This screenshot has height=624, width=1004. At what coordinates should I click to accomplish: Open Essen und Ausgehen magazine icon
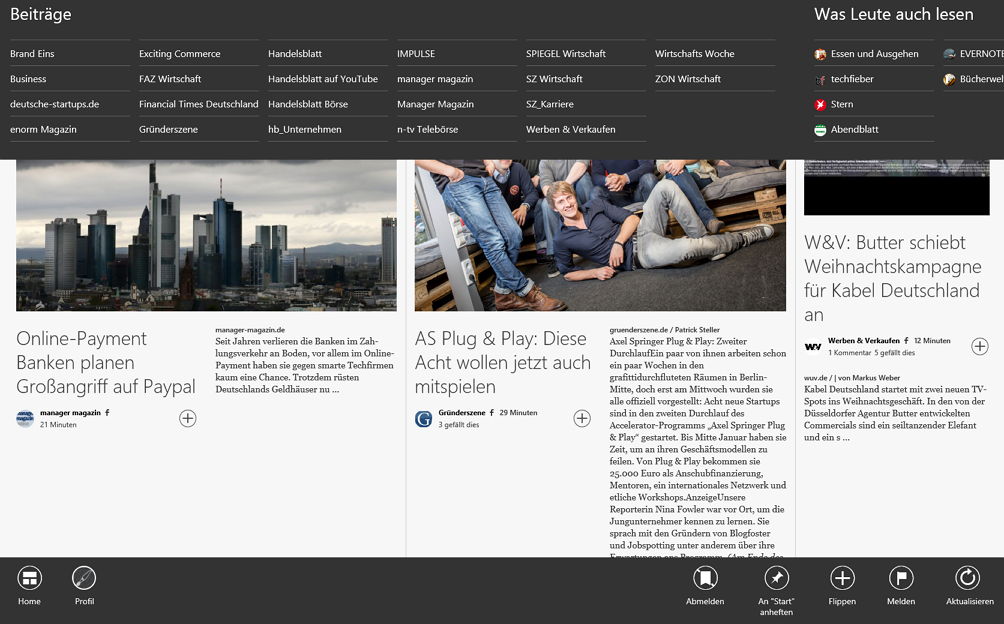coord(820,54)
